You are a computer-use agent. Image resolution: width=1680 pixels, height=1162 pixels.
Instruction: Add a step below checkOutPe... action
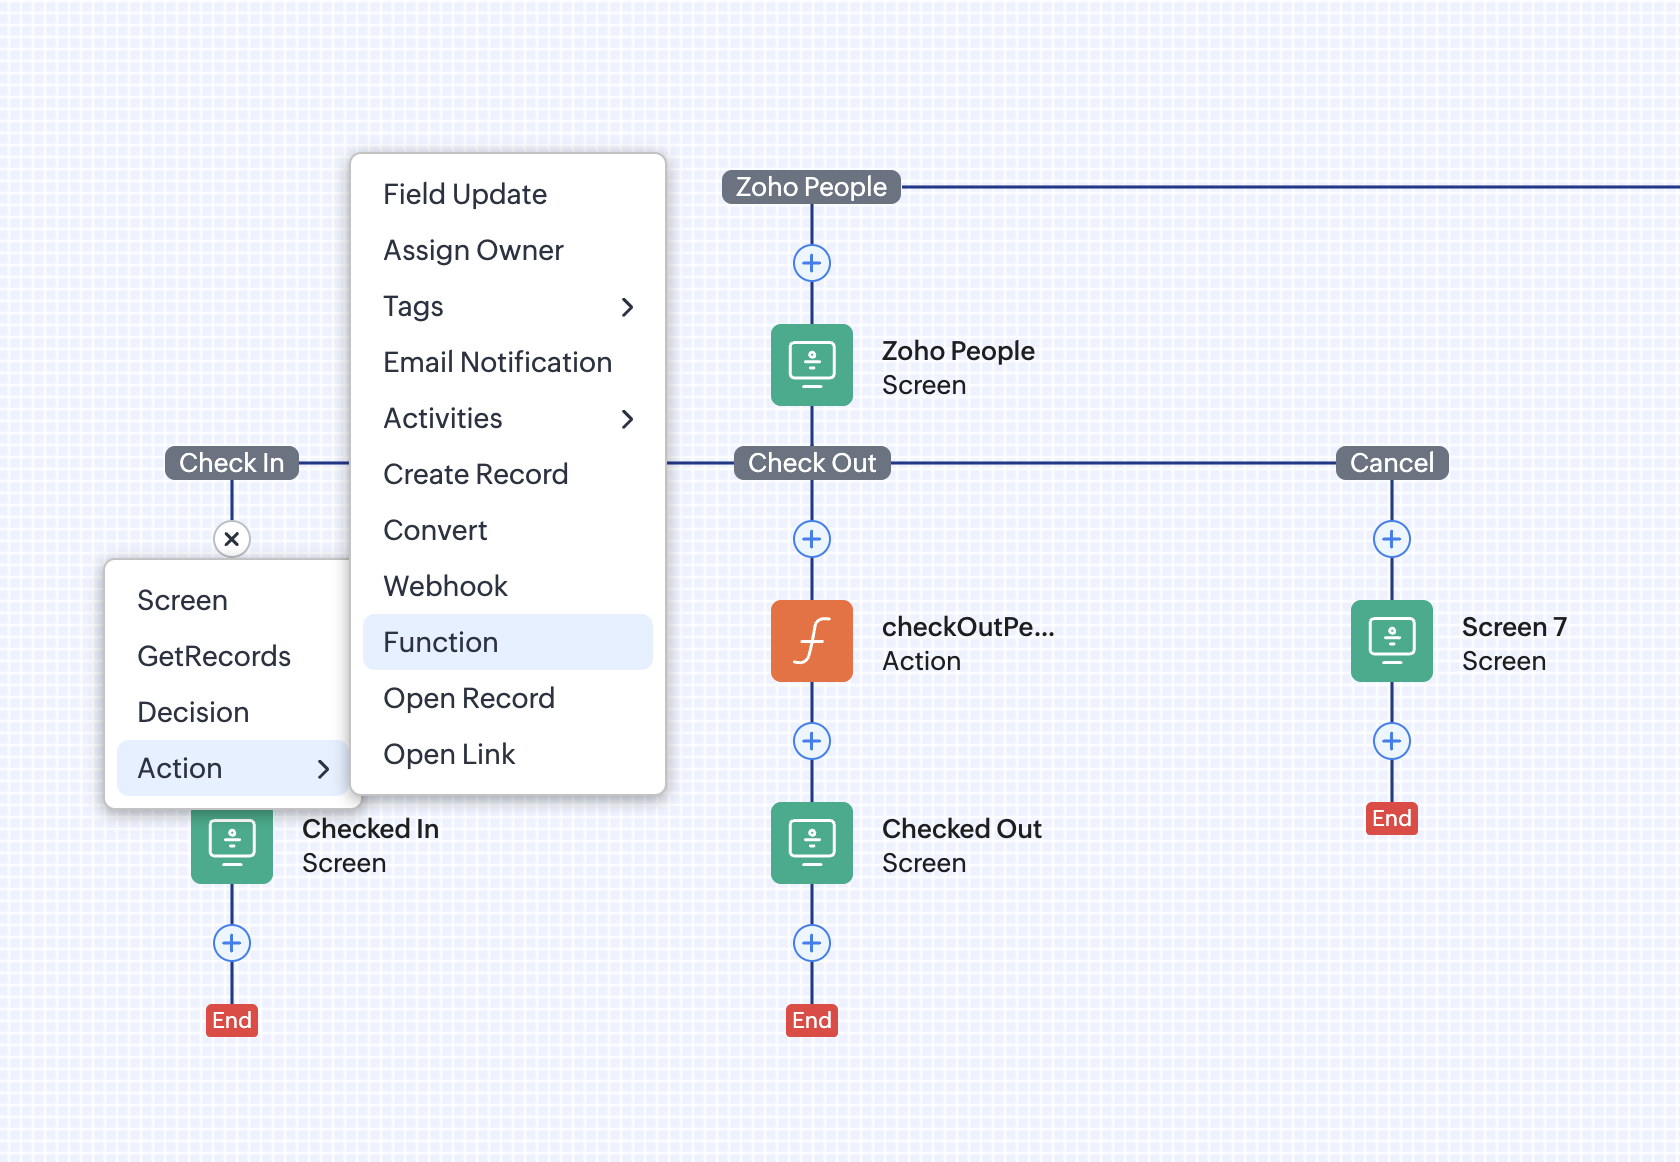point(812,741)
